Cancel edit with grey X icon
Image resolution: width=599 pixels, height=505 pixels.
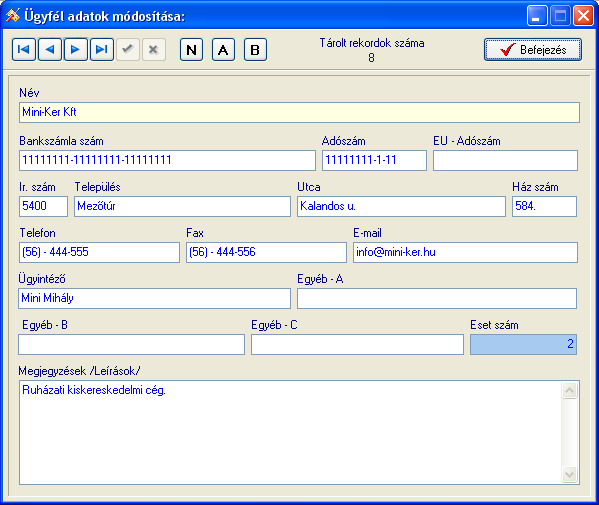154,50
